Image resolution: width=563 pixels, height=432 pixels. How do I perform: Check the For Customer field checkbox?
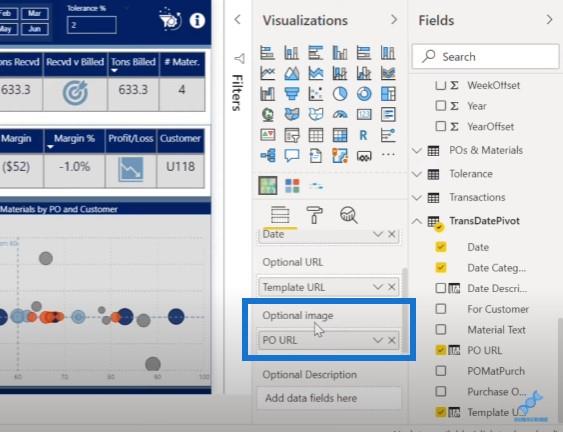[x=441, y=309]
